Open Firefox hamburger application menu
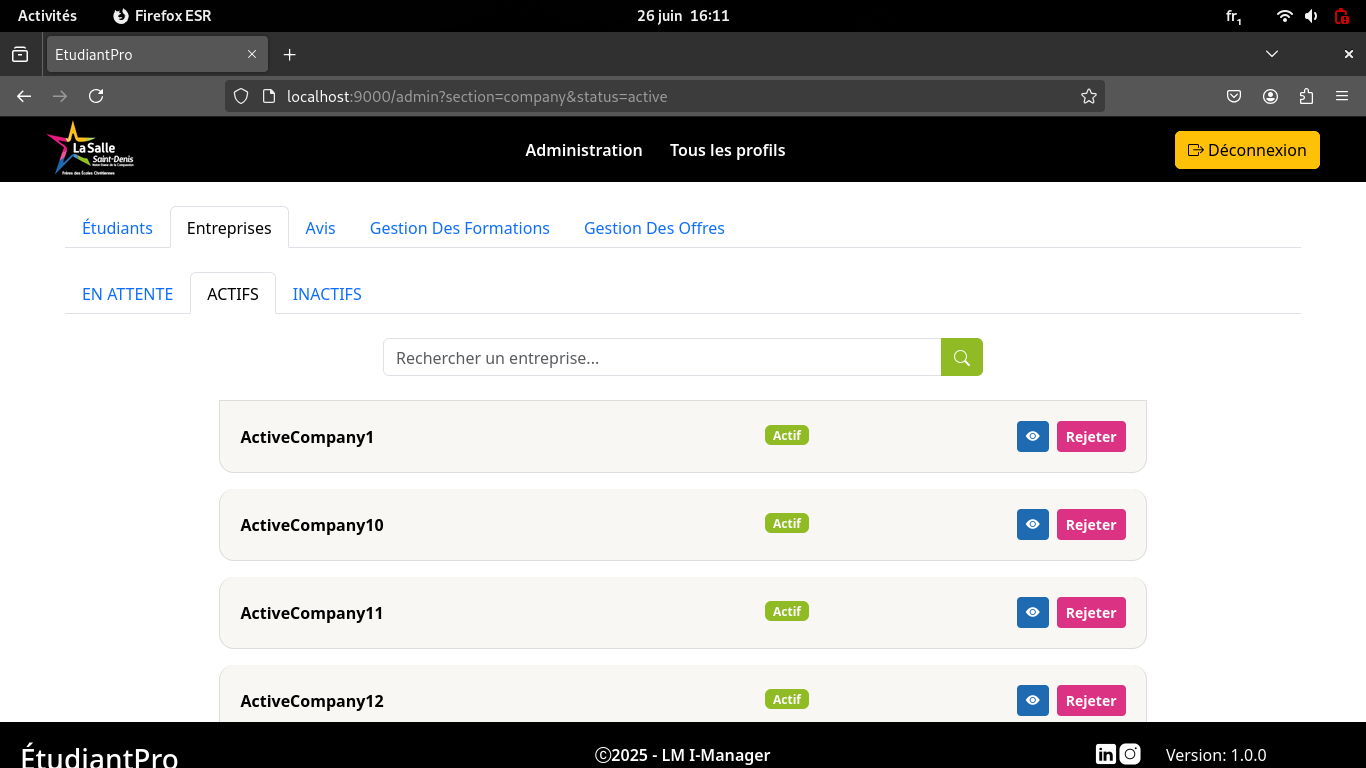 pos(1342,97)
